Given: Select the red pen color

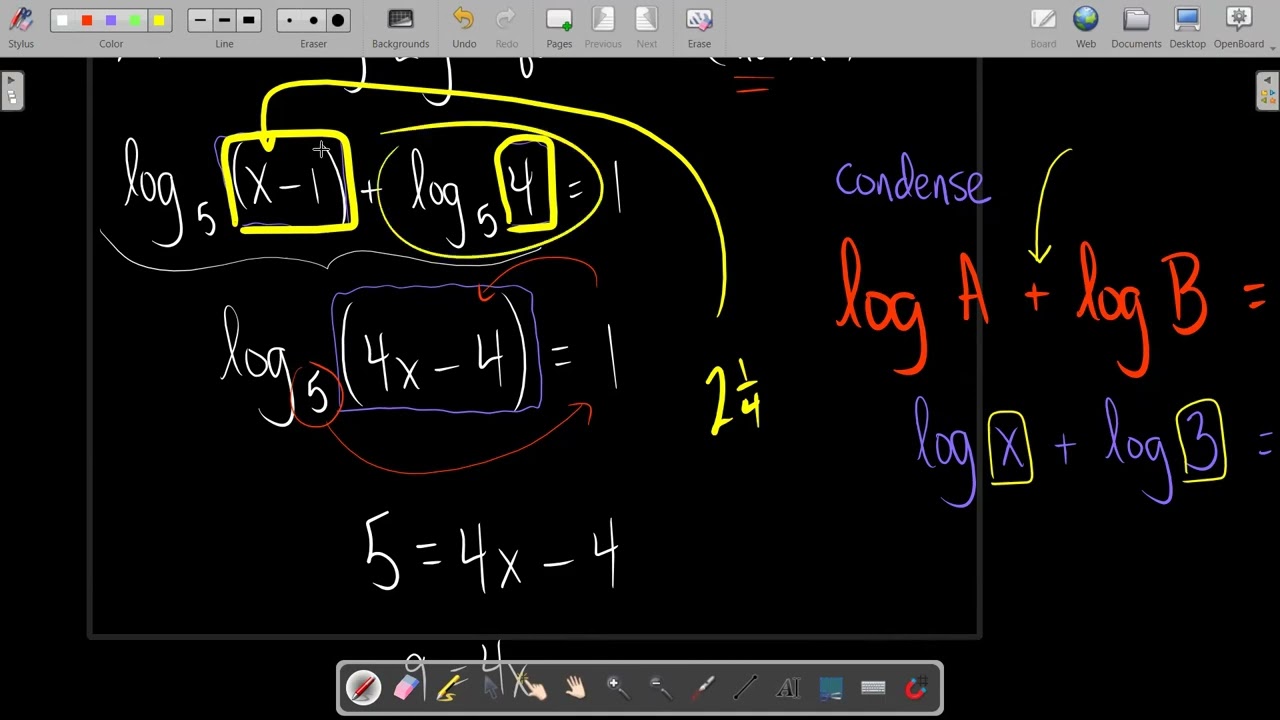Looking at the screenshot, I should point(87,20).
